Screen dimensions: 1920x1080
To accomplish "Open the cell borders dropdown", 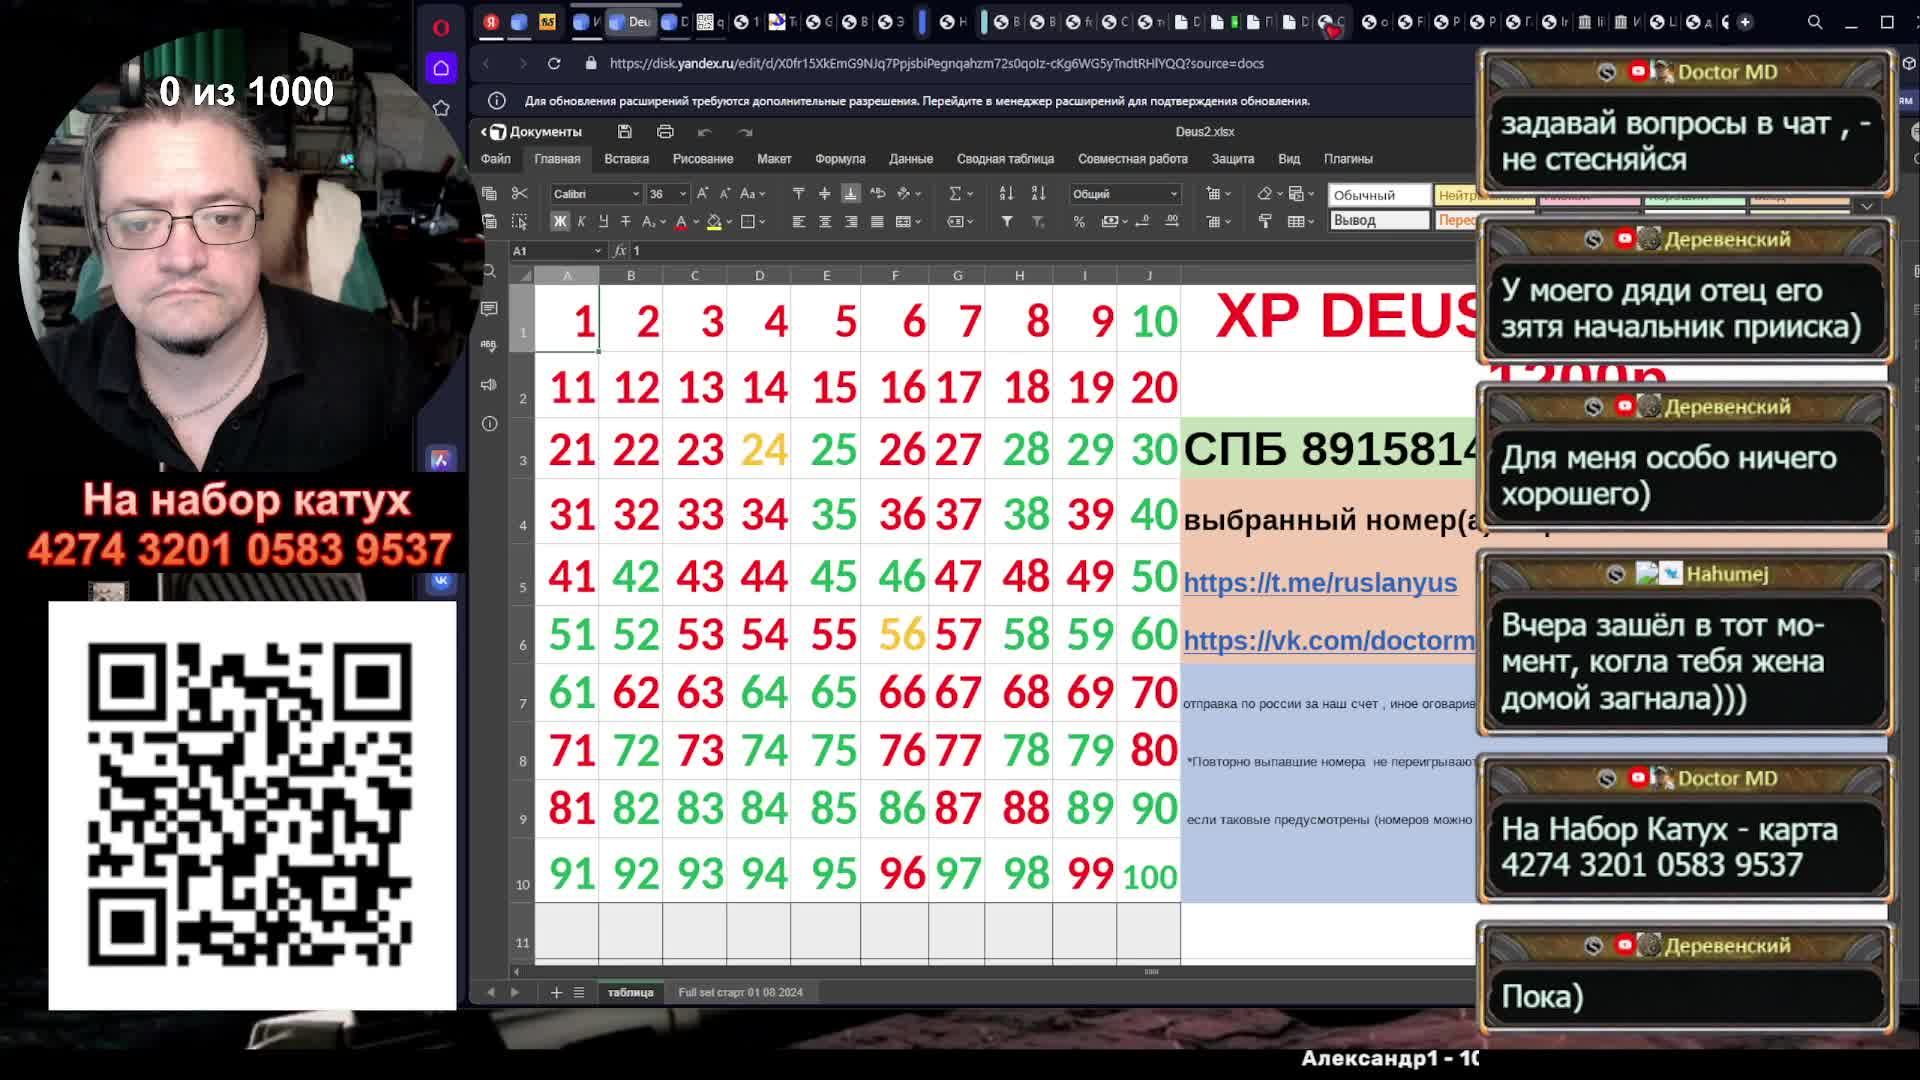I will coord(762,221).
